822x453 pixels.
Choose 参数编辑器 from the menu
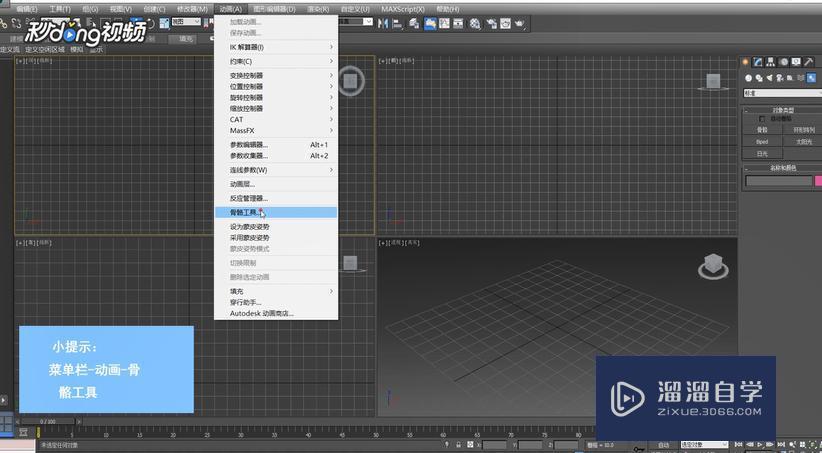click(276, 145)
